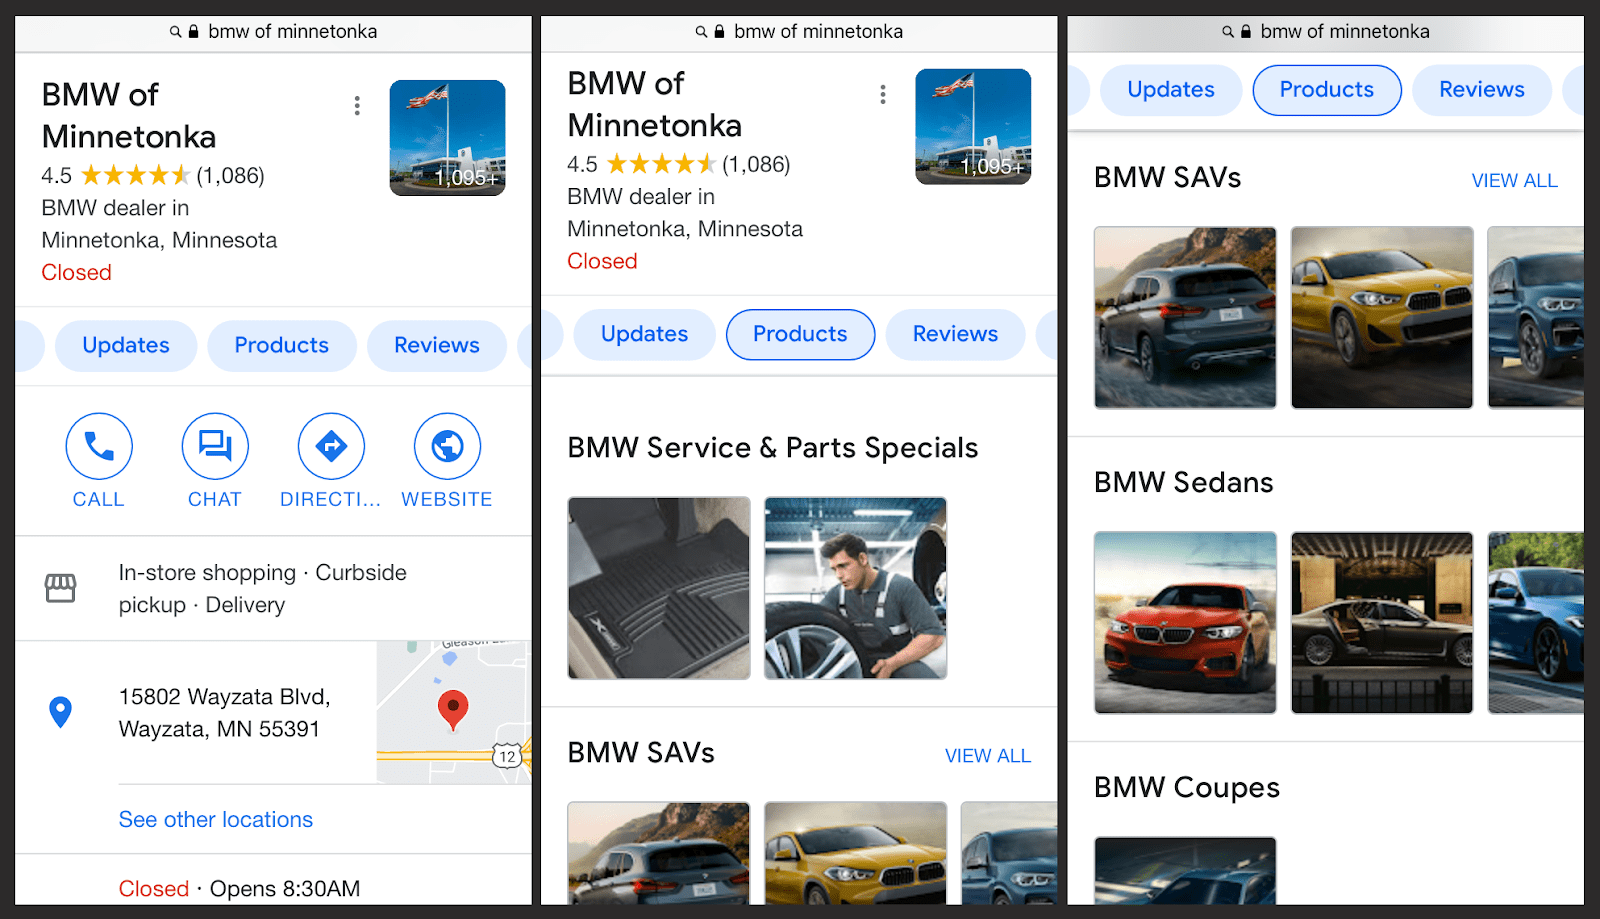Viewport: 1600px width, 919px height.
Task: Click search icon in right panel address bar
Action: click(1227, 32)
